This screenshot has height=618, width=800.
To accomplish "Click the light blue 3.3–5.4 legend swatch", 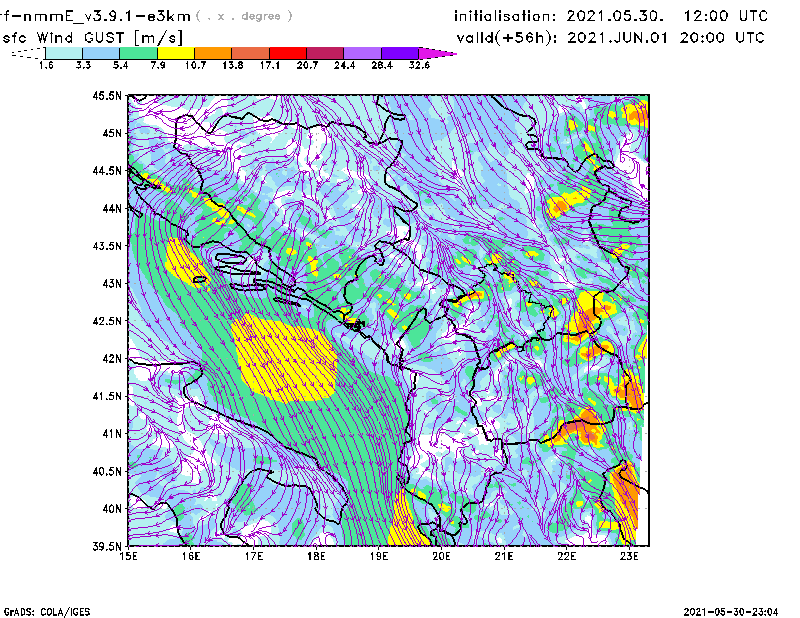I will [x=101, y=53].
